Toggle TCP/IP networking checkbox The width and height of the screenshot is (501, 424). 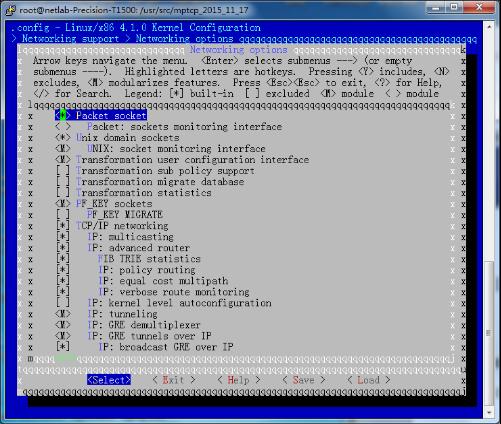[x=63, y=226]
